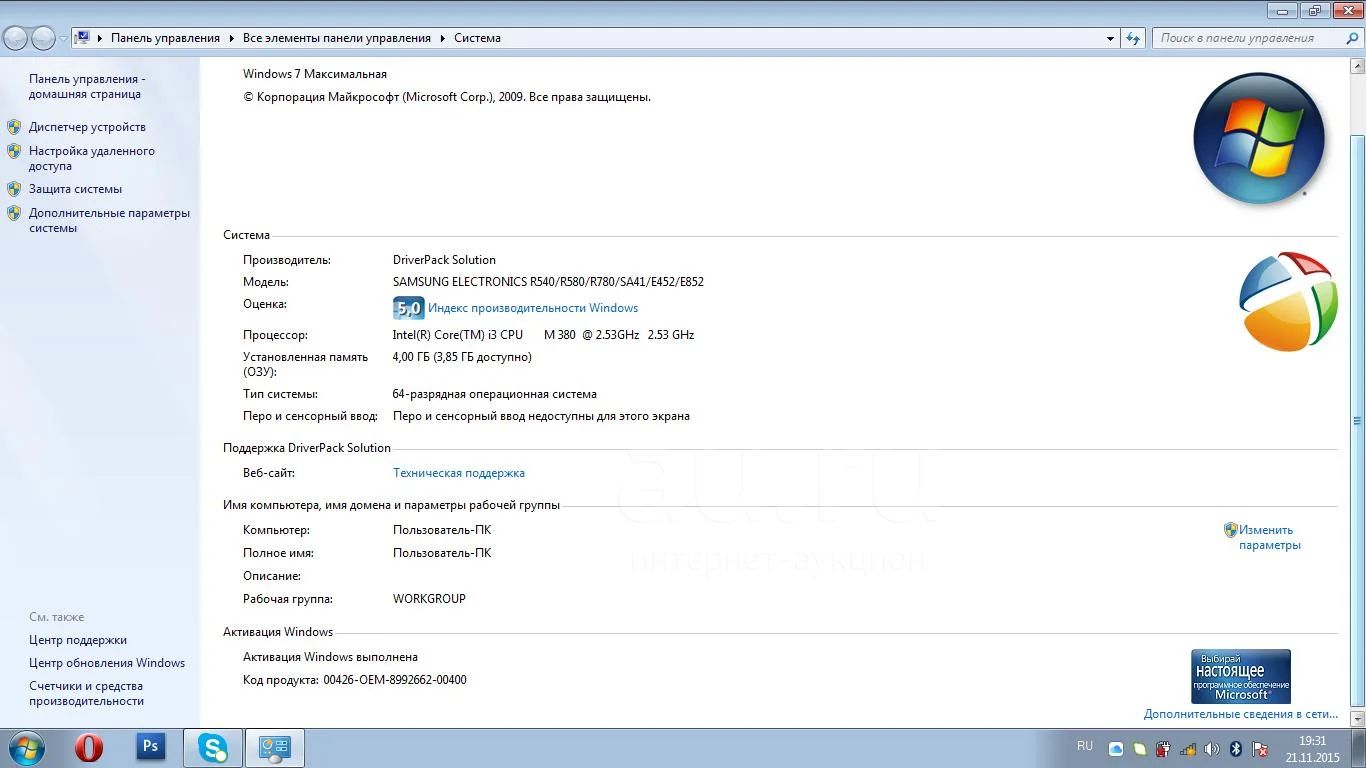Click the 4,00 ГБ memory value
1366x768 pixels.
coord(462,357)
